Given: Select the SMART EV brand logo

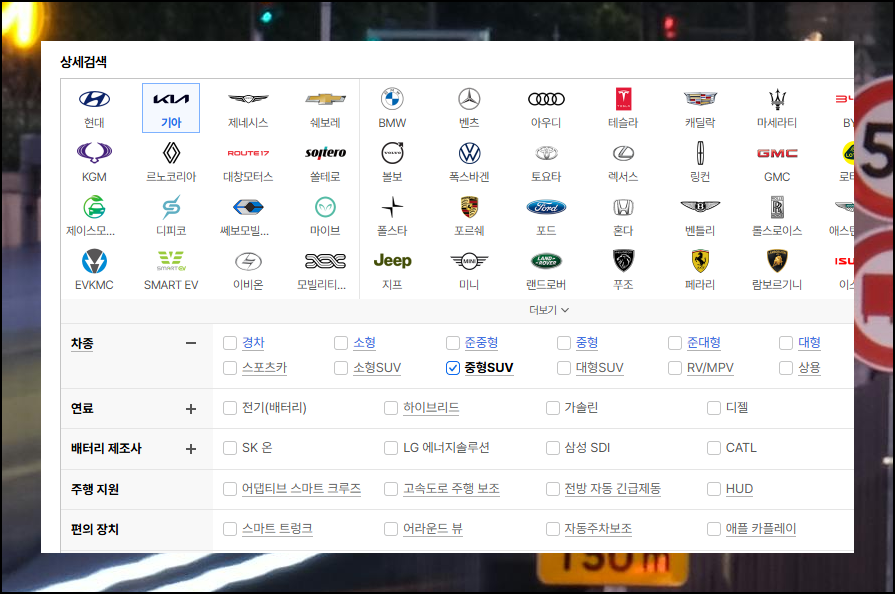Looking at the screenshot, I should [171, 261].
